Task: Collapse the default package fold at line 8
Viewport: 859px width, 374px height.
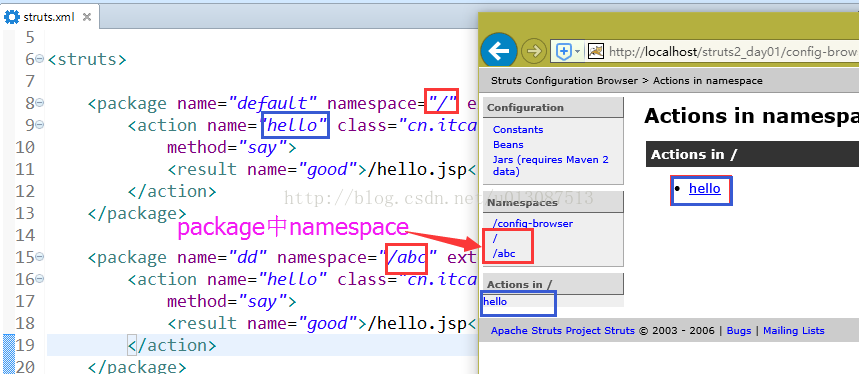Action: pyautogui.click(x=39, y=103)
